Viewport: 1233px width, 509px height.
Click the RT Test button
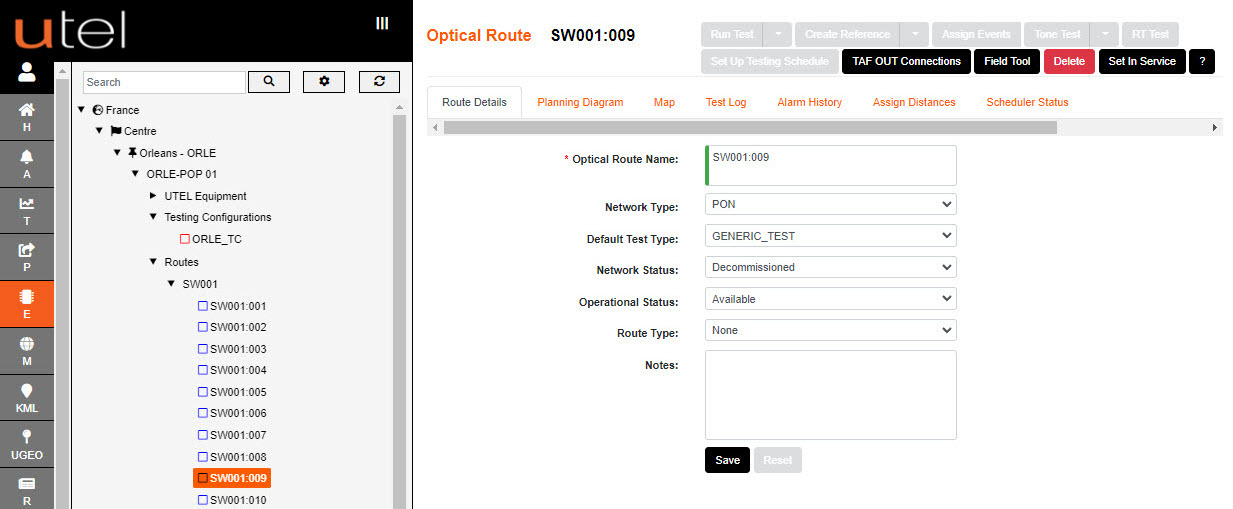click(x=1150, y=34)
